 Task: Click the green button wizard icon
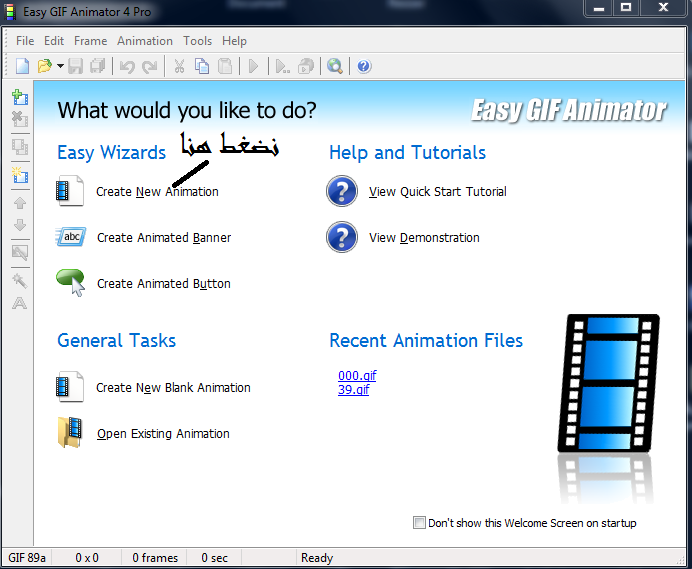[70, 283]
